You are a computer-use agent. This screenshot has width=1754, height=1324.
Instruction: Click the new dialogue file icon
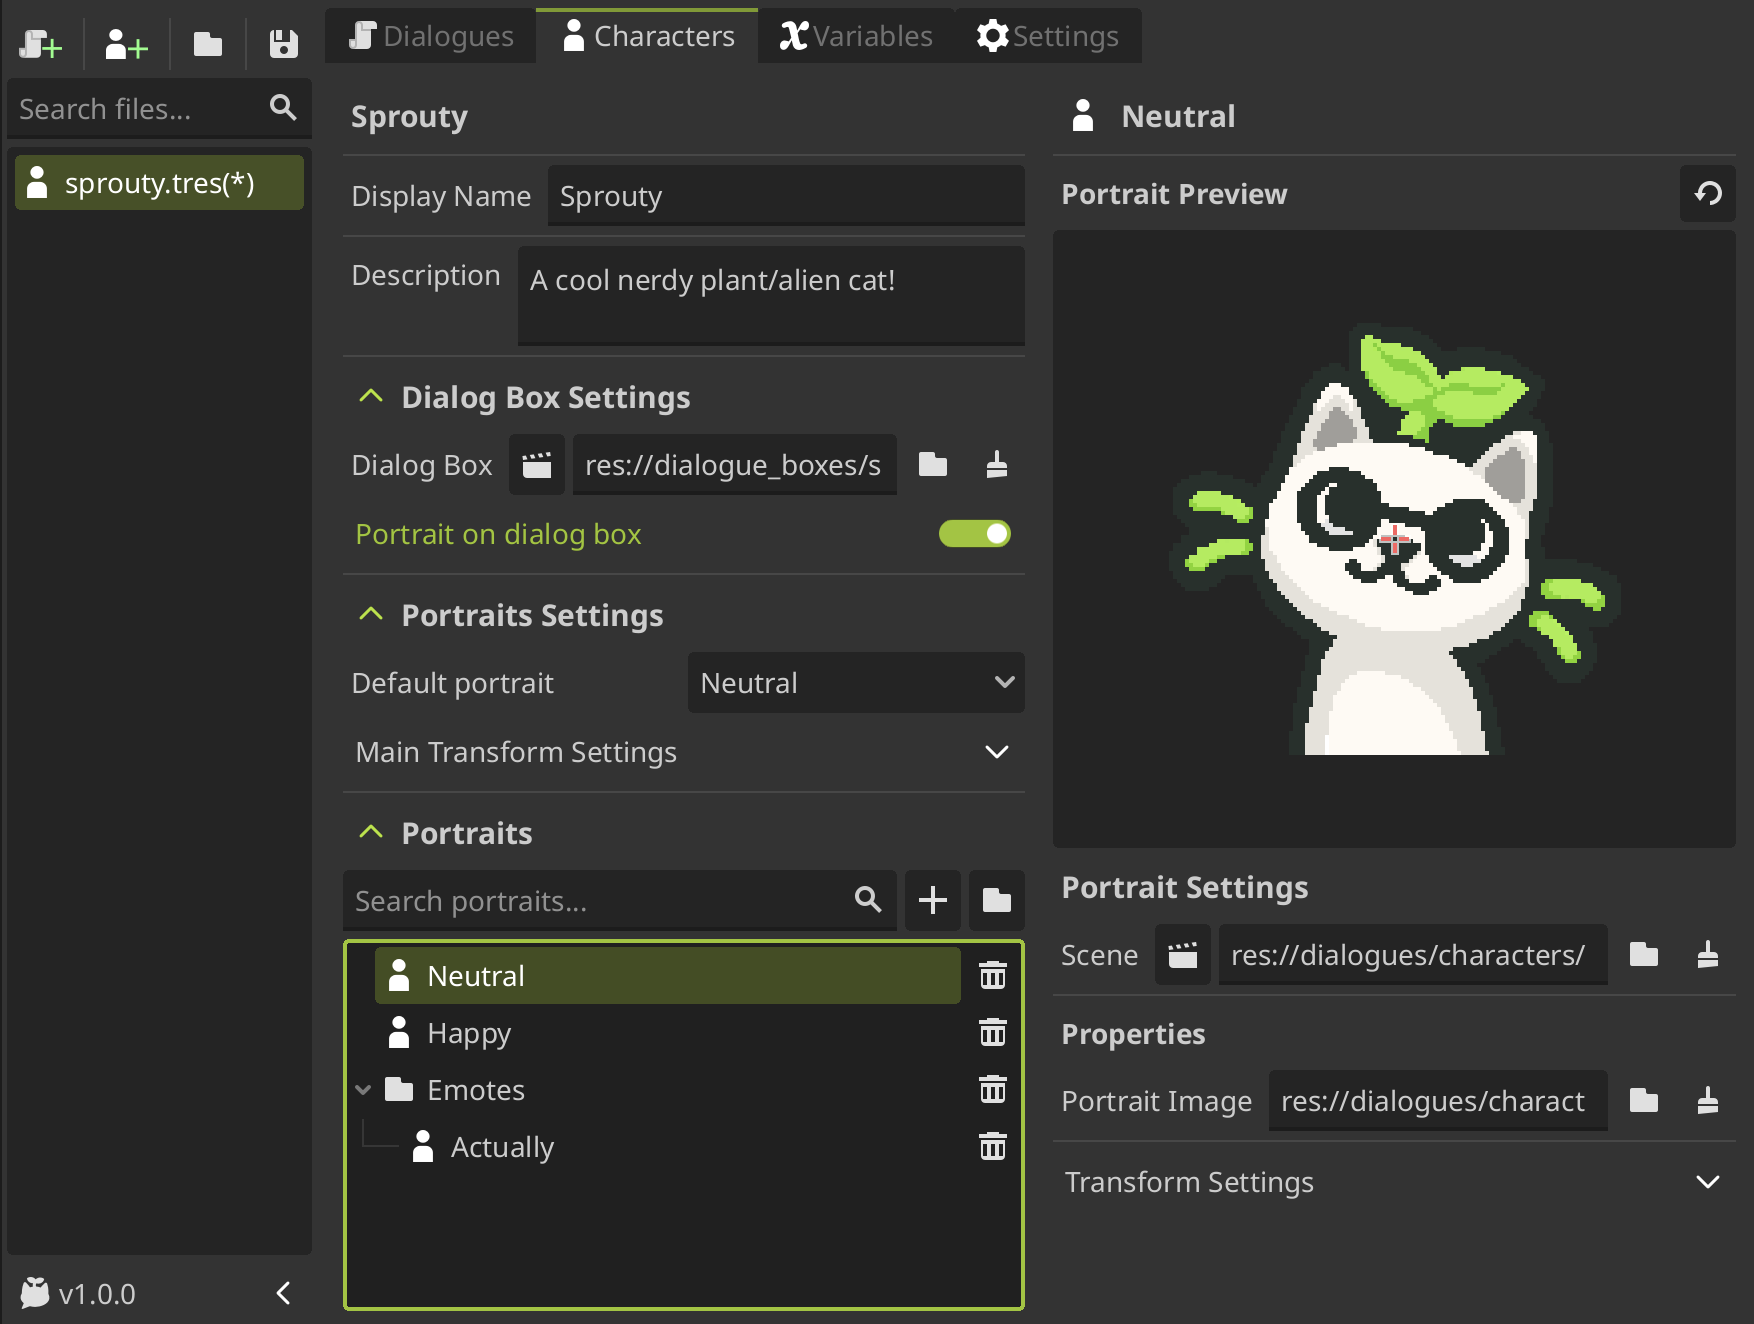tap(41, 44)
